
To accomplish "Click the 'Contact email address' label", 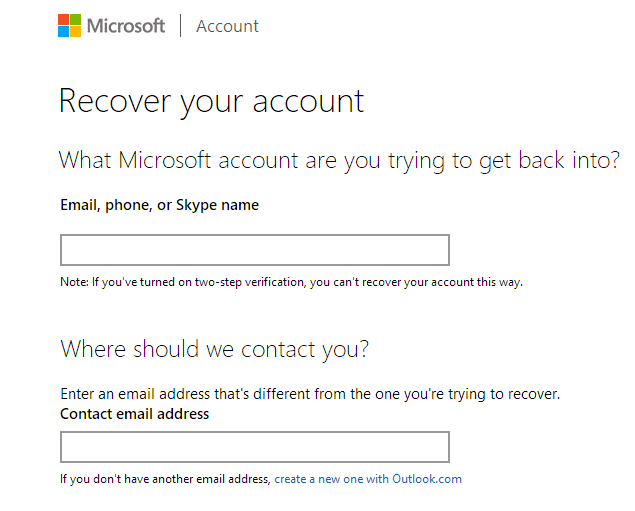I will tap(134, 414).
